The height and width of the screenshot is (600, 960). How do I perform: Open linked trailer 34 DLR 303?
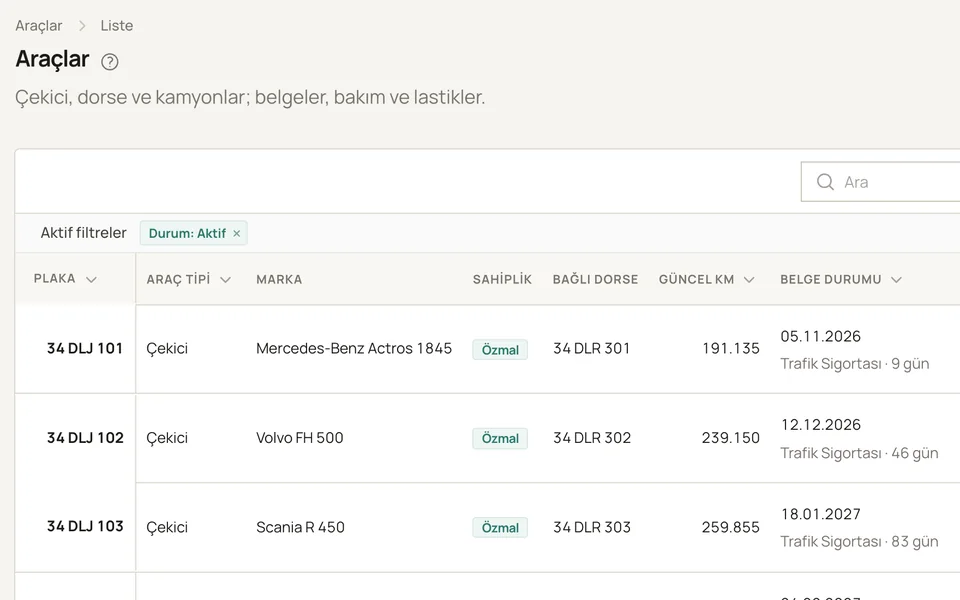tap(592, 527)
